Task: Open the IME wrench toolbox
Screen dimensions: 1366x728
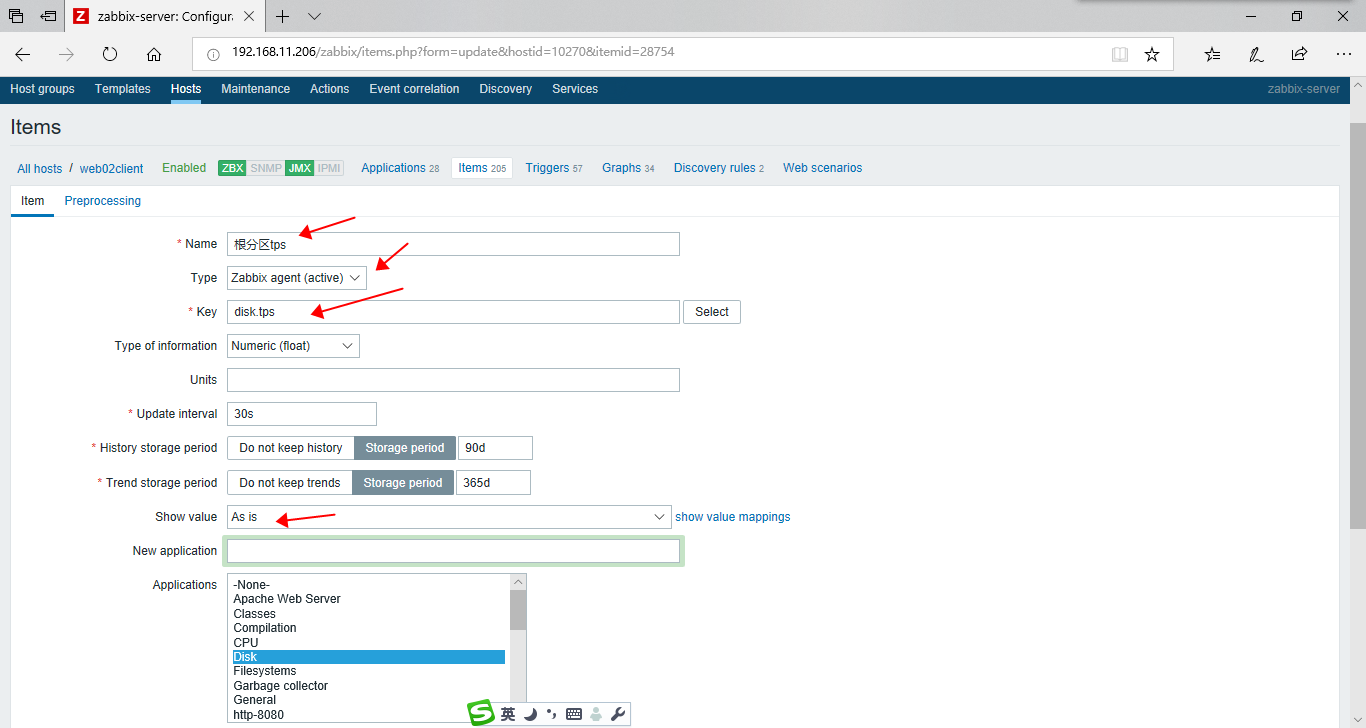Action: [x=618, y=714]
